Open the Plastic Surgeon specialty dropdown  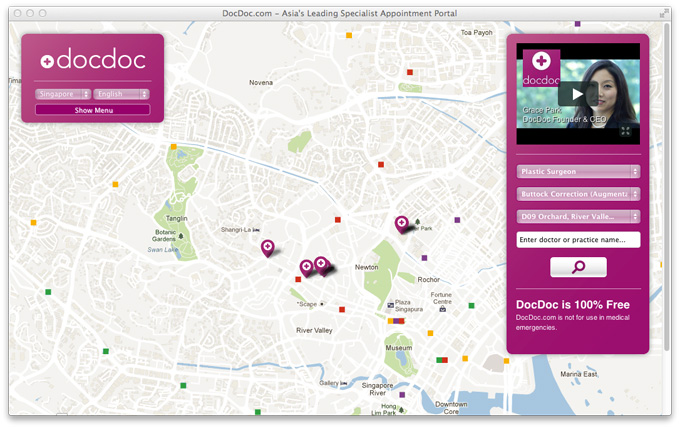click(578, 171)
